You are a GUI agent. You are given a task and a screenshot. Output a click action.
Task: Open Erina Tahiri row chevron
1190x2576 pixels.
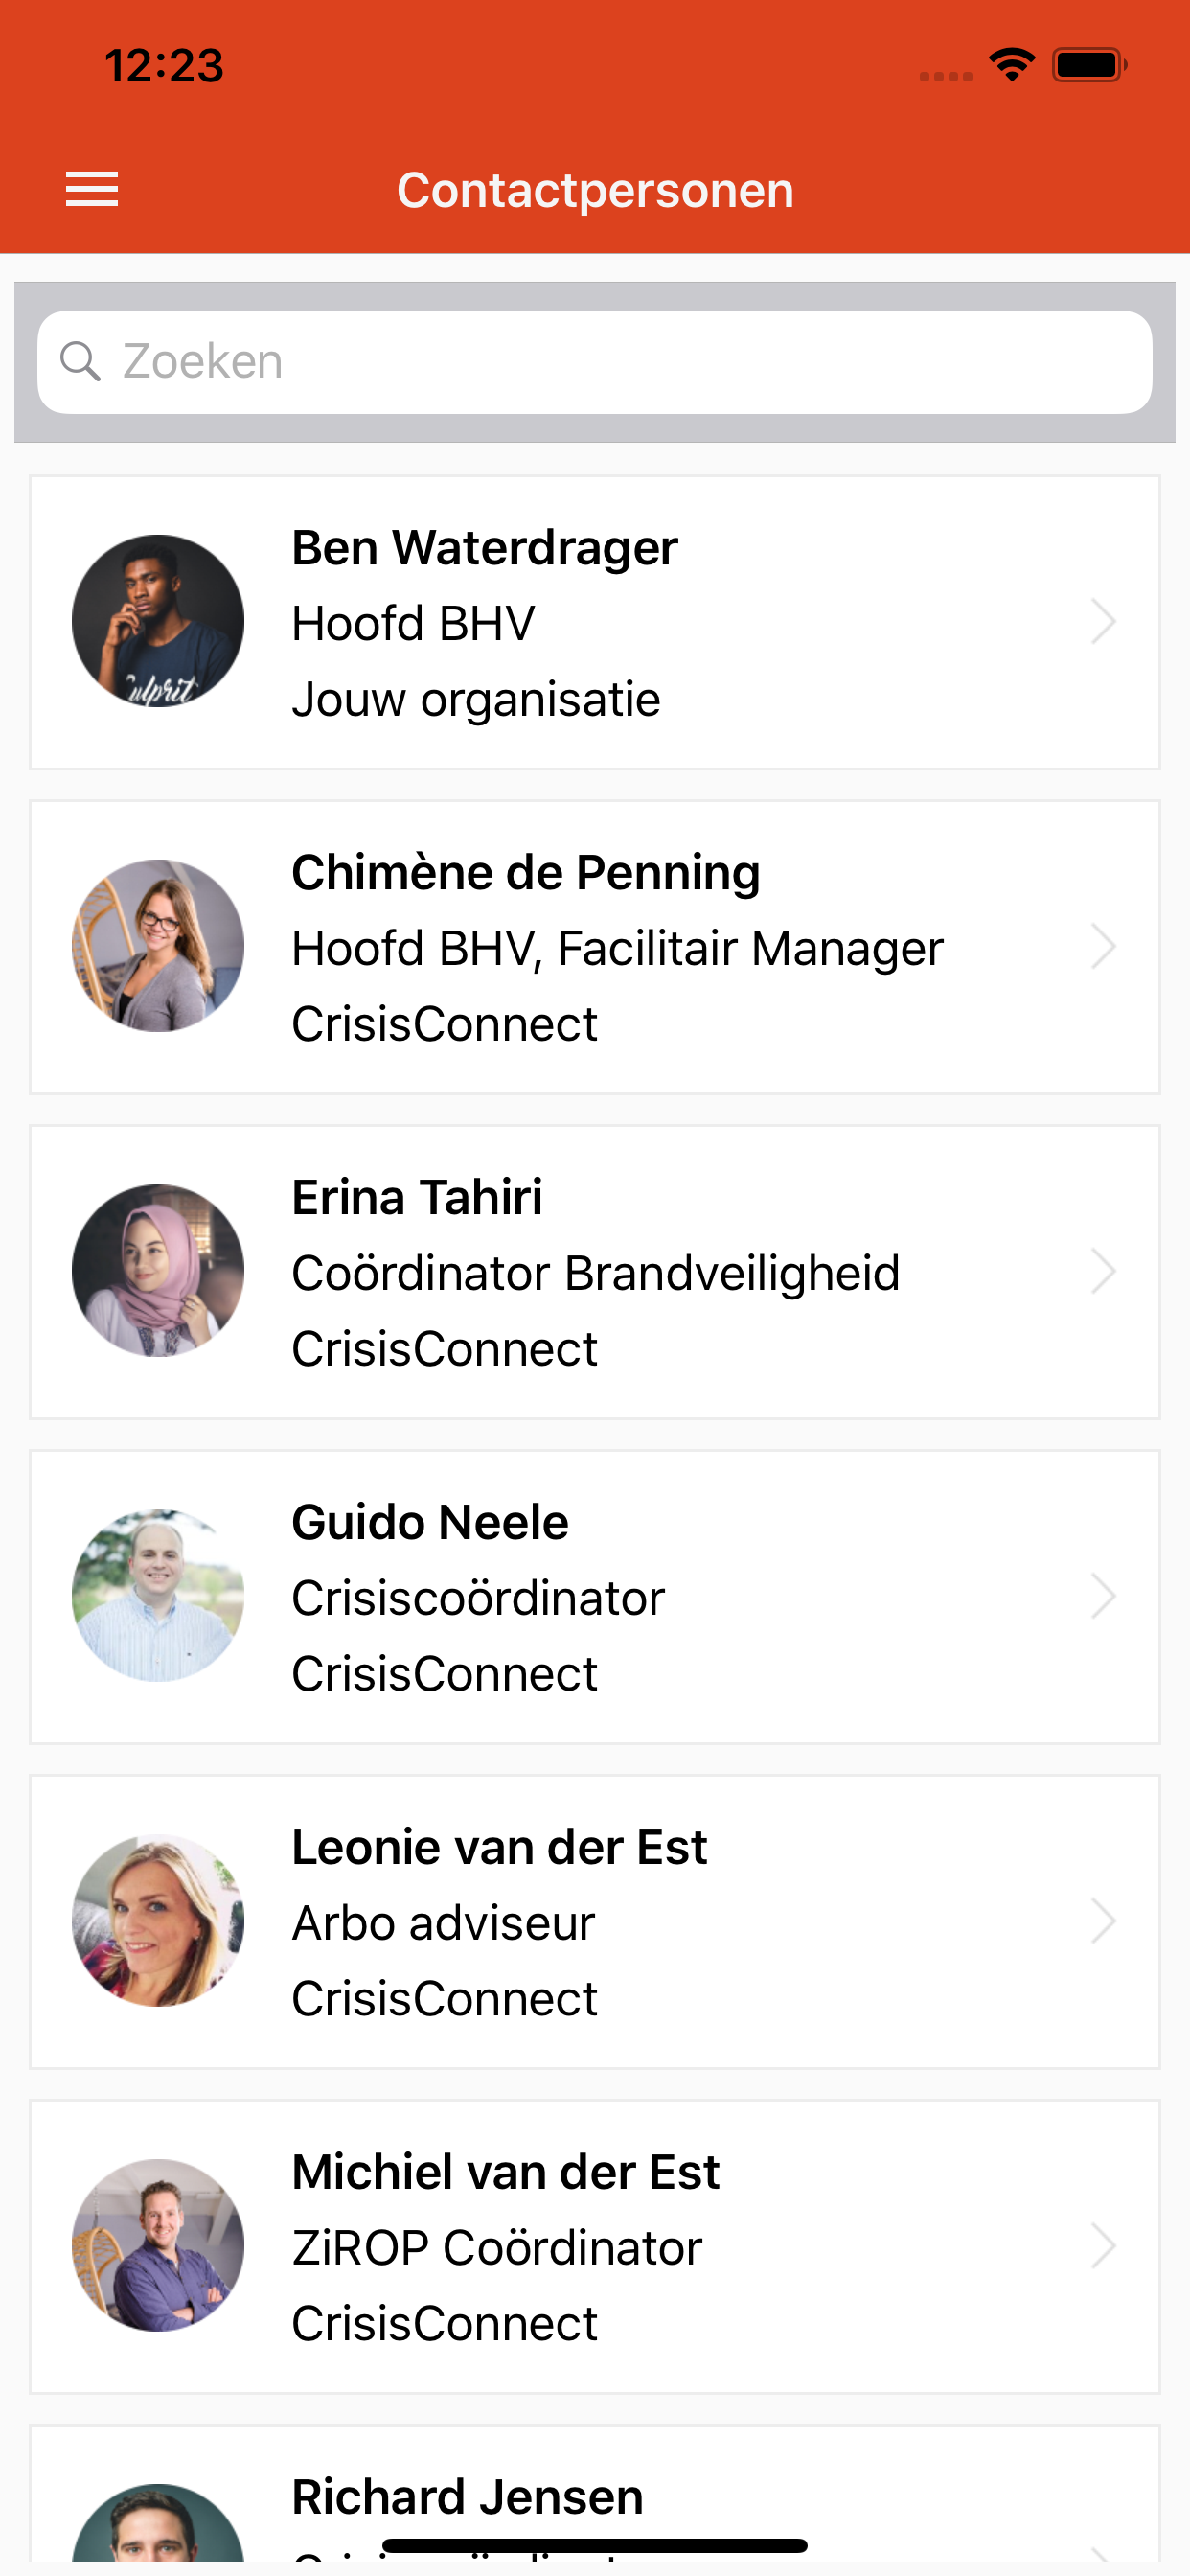[x=1103, y=1271]
